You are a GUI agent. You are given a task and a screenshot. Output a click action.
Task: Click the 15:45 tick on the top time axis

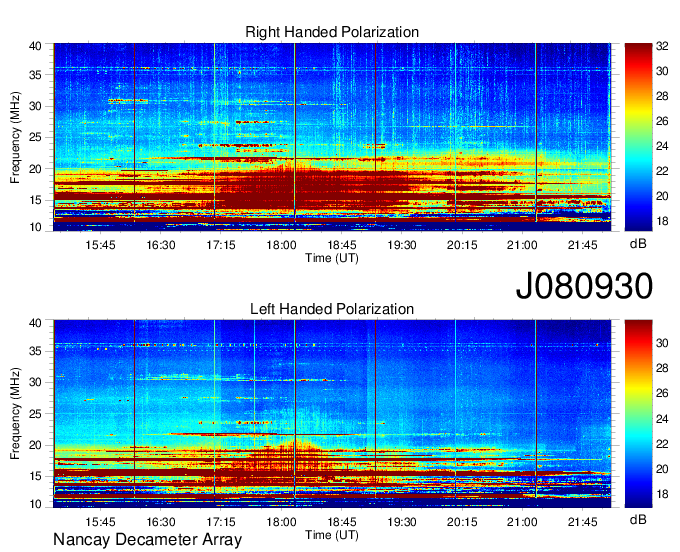[x=100, y=245]
